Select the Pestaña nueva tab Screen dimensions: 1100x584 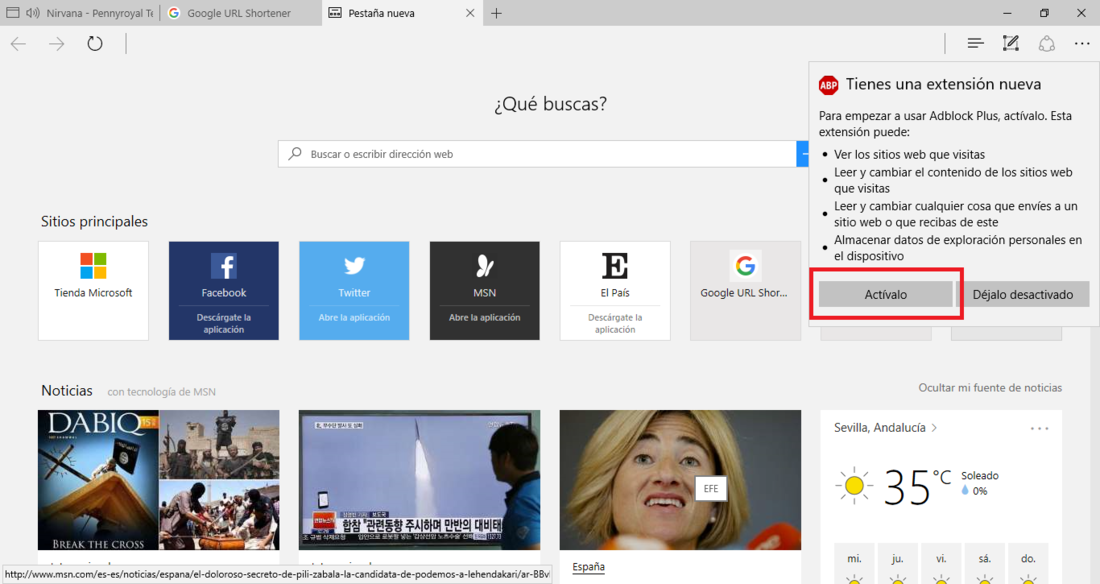pos(400,13)
